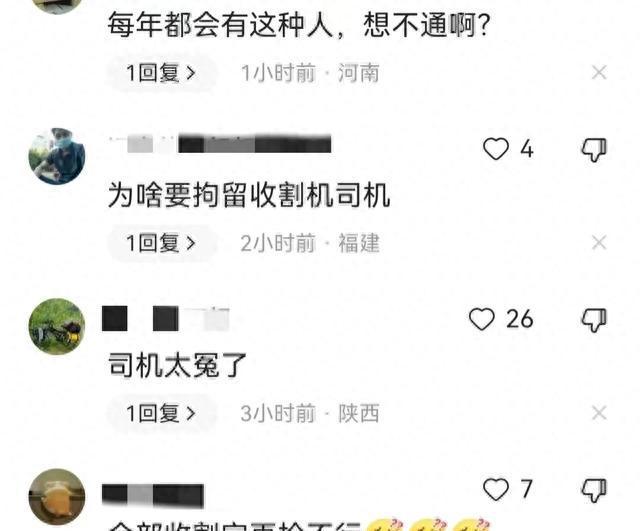Viewport: 640px width, 531px height.
Task: Dislike the 司机太冤了 comment
Action: click(594, 320)
